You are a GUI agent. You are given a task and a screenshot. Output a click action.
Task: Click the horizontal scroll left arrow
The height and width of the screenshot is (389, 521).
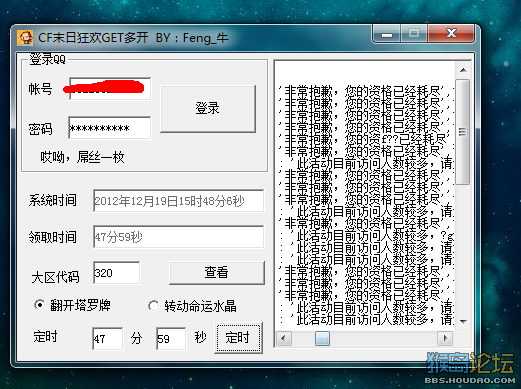tap(284, 339)
